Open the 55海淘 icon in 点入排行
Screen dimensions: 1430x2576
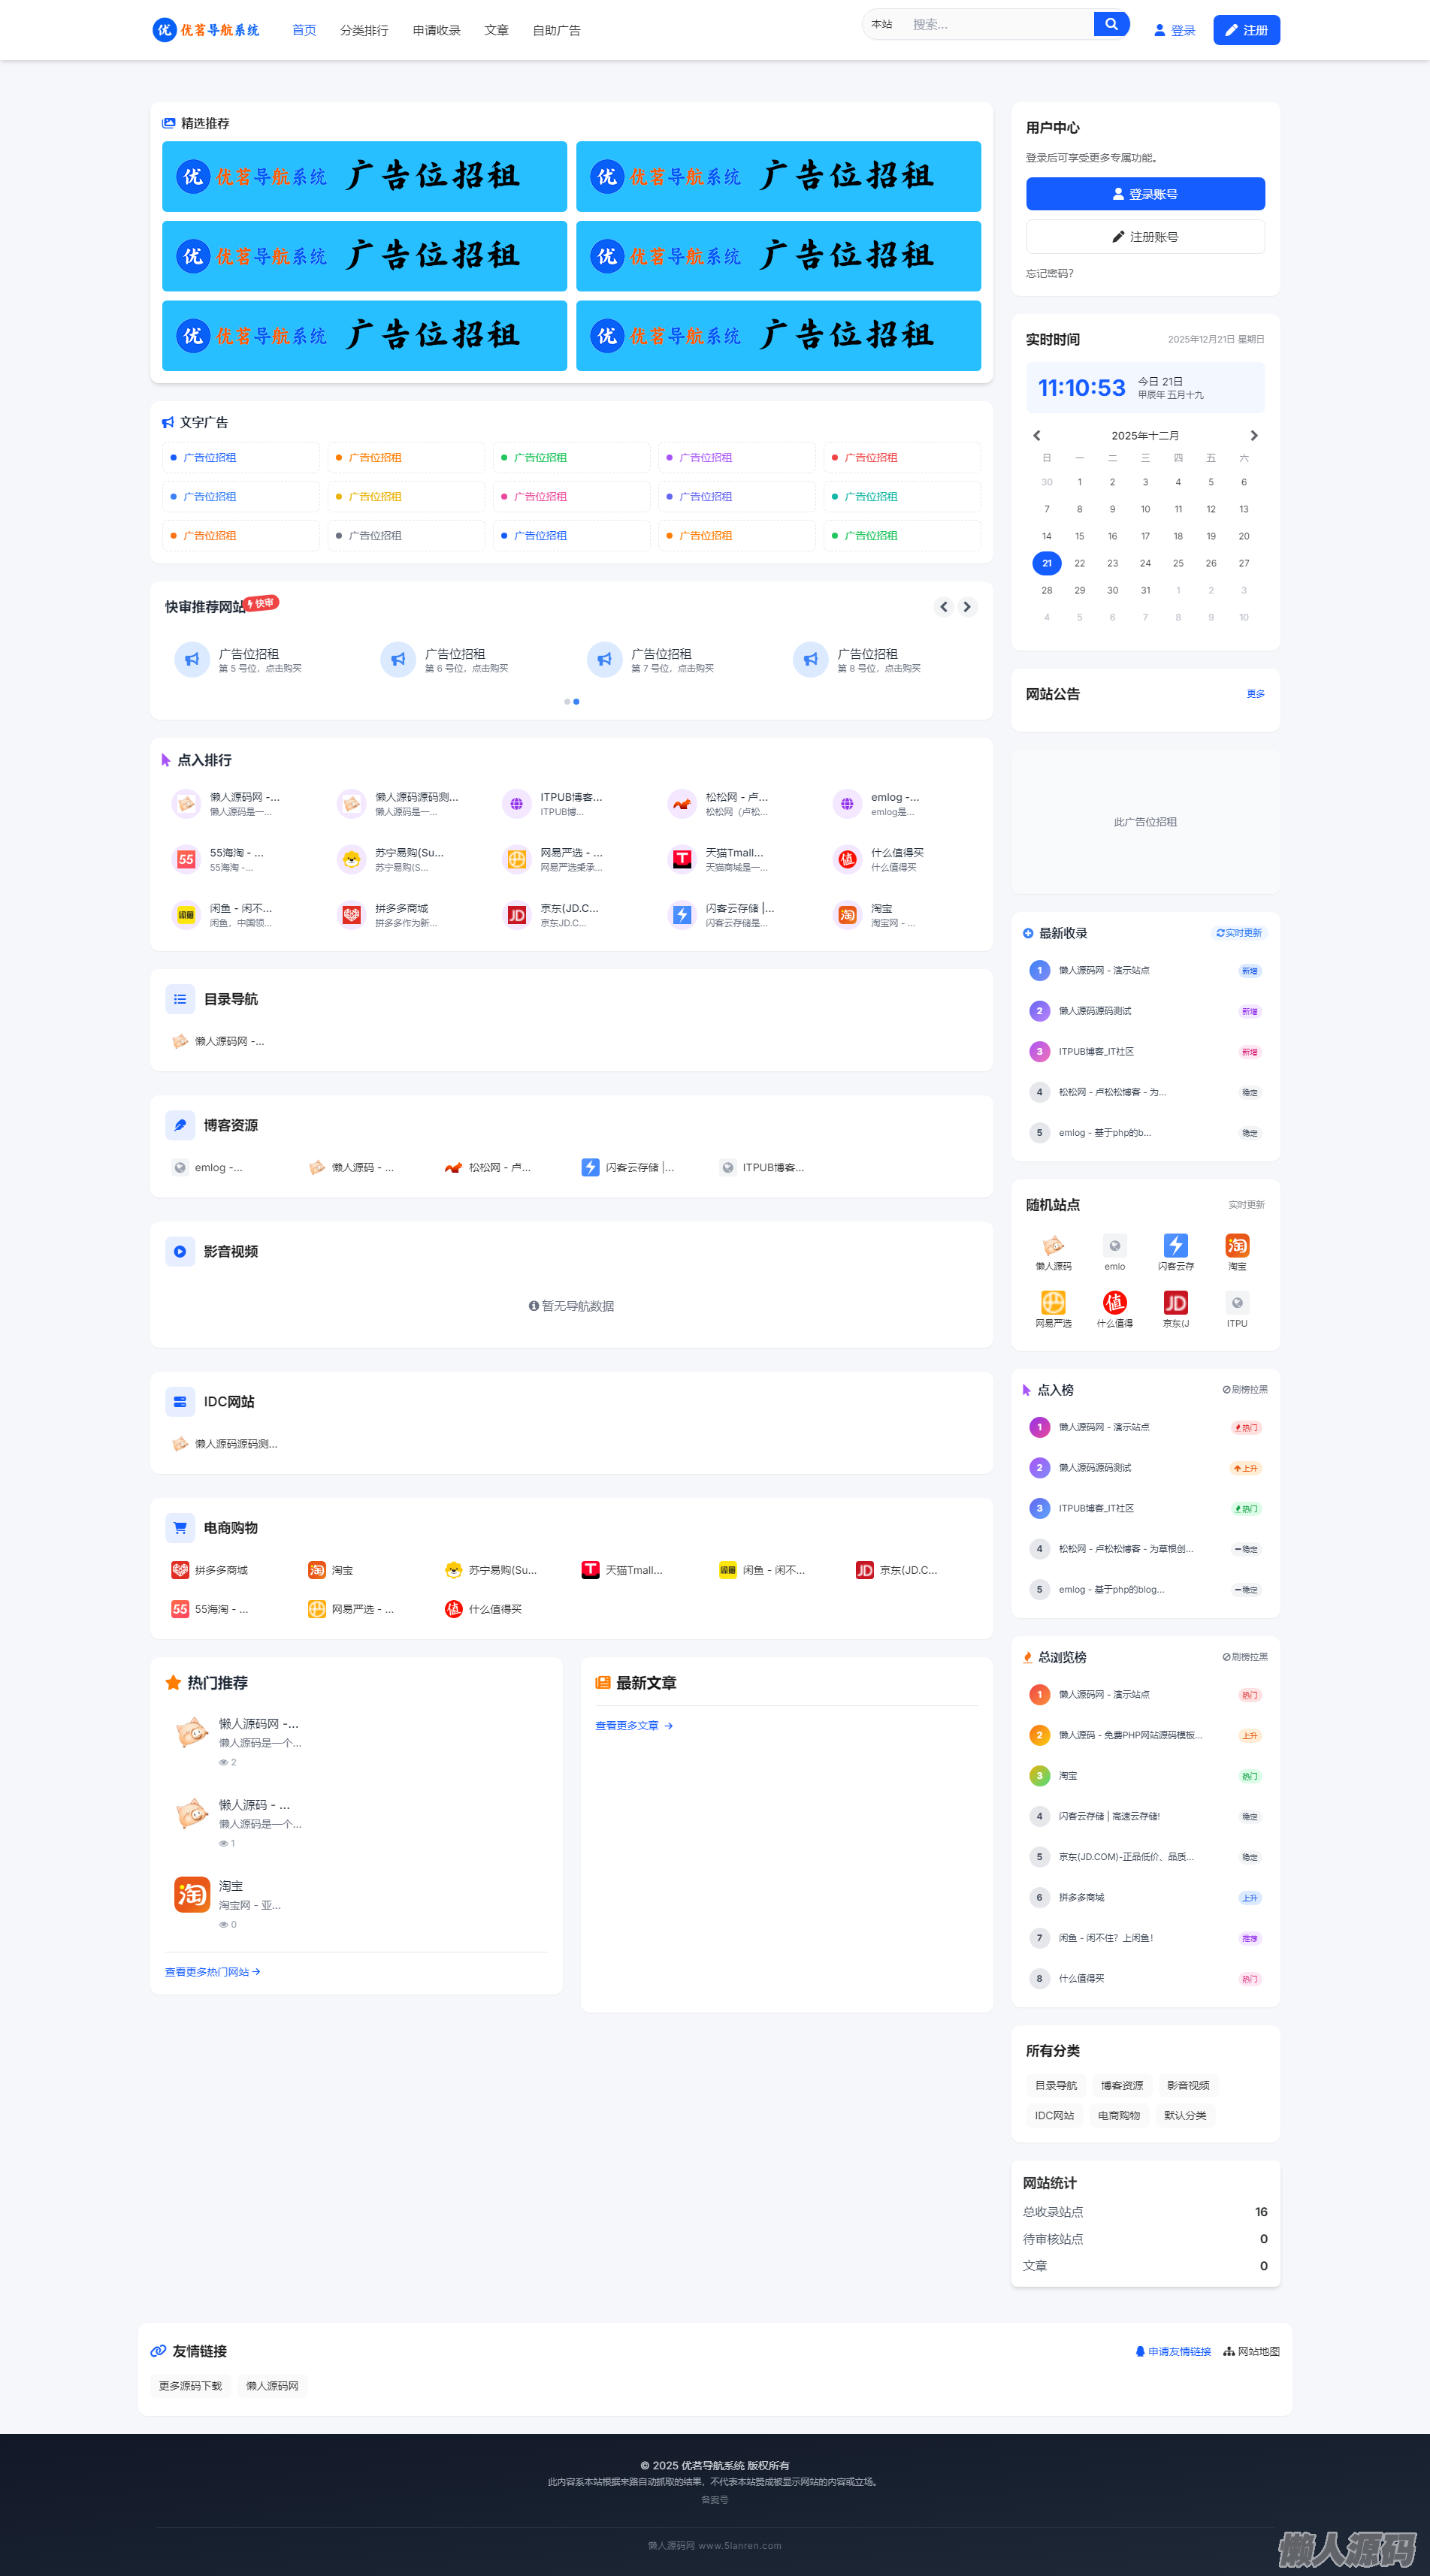pyautogui.click(x=186, y=859)
